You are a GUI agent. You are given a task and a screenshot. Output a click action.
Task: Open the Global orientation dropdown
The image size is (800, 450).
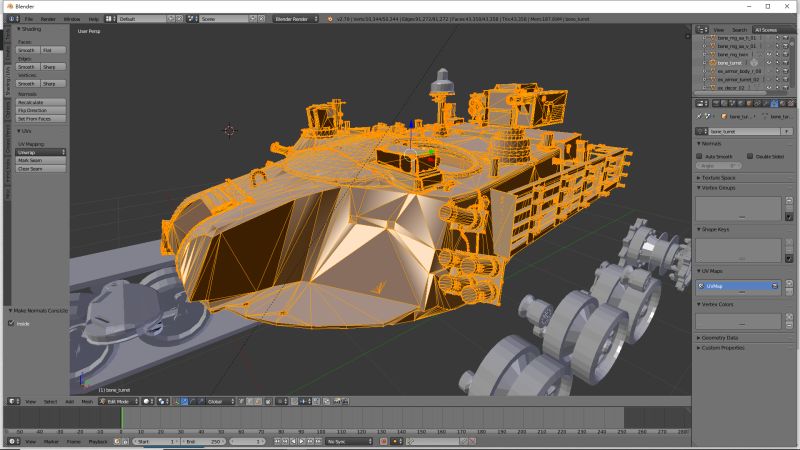220,402
